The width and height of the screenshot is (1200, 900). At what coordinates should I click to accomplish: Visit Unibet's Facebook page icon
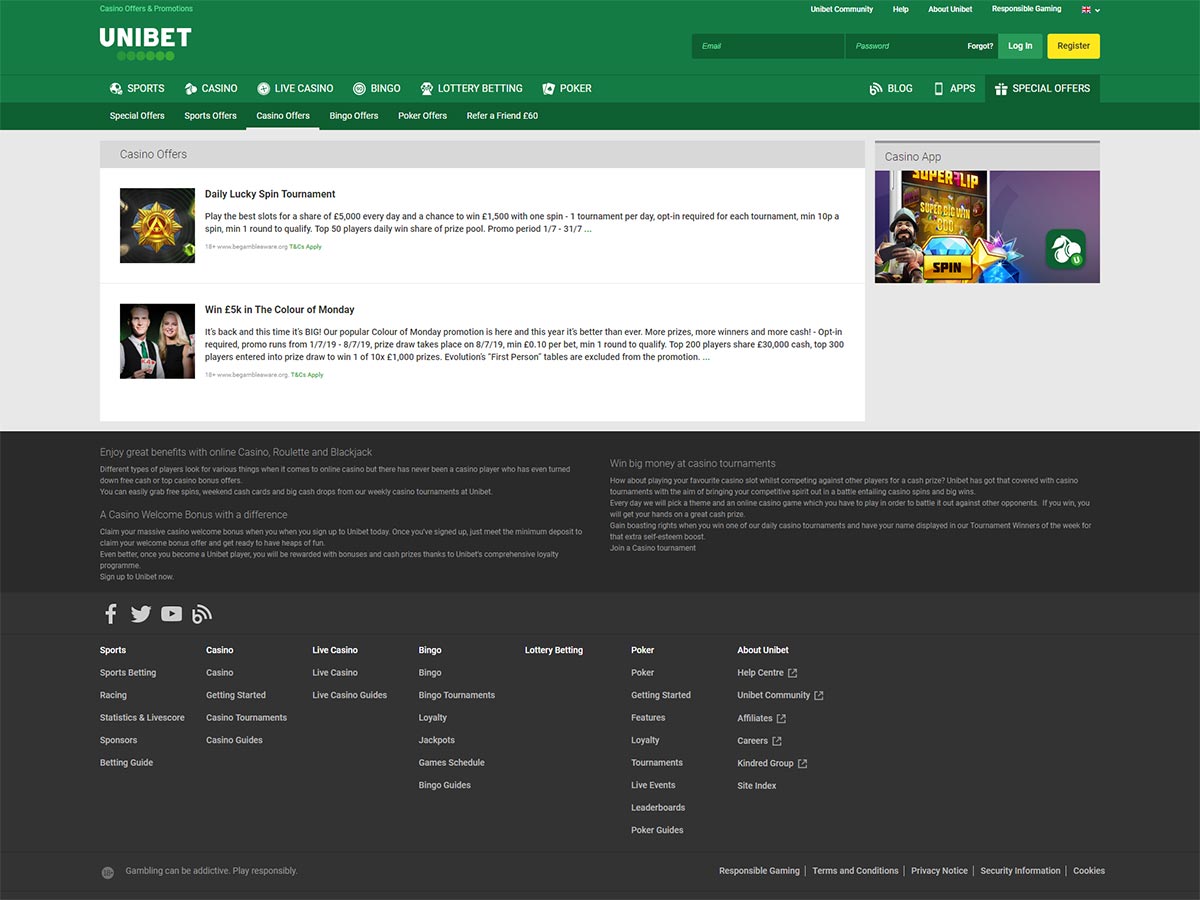[111, 614]
